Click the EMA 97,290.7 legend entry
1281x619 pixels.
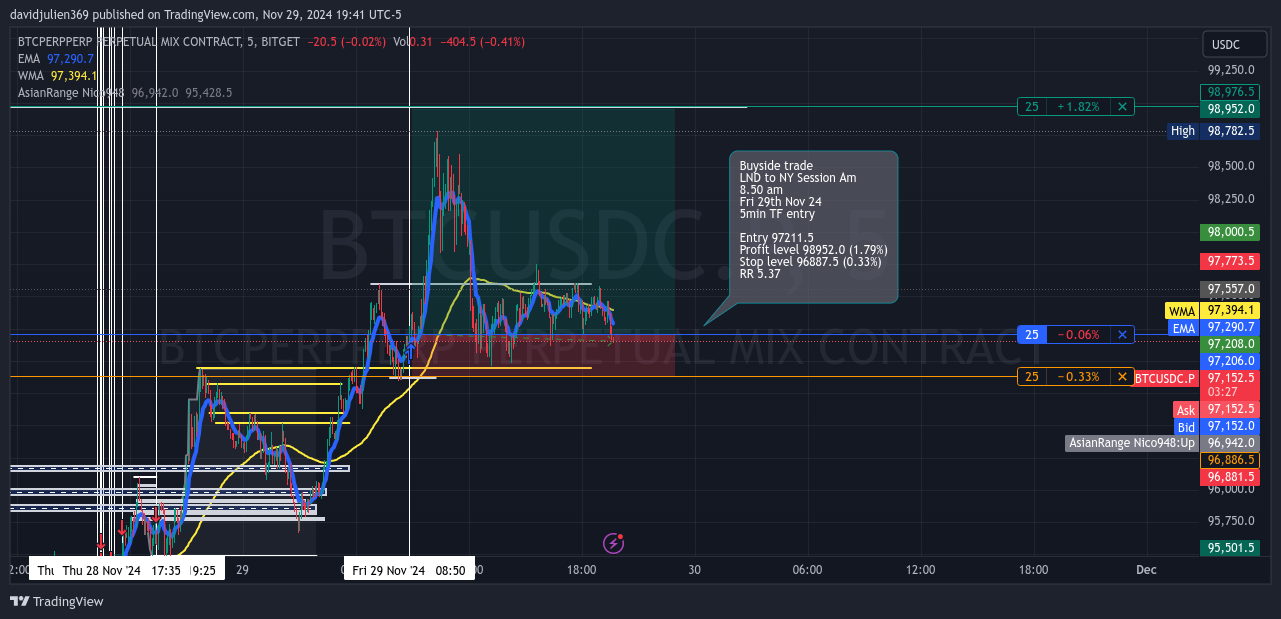click(x=56, y=59)
